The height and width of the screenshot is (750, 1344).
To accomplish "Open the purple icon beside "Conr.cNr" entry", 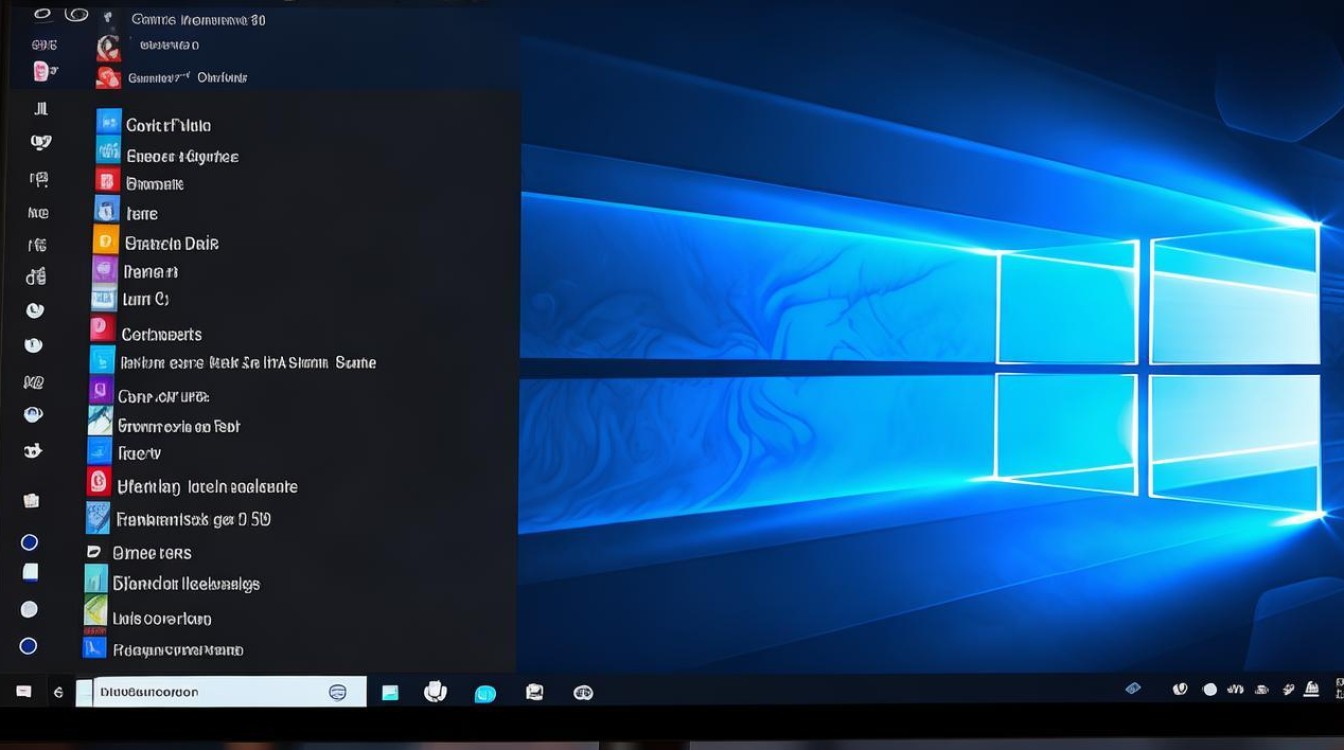I will click(x=100, y=390).
